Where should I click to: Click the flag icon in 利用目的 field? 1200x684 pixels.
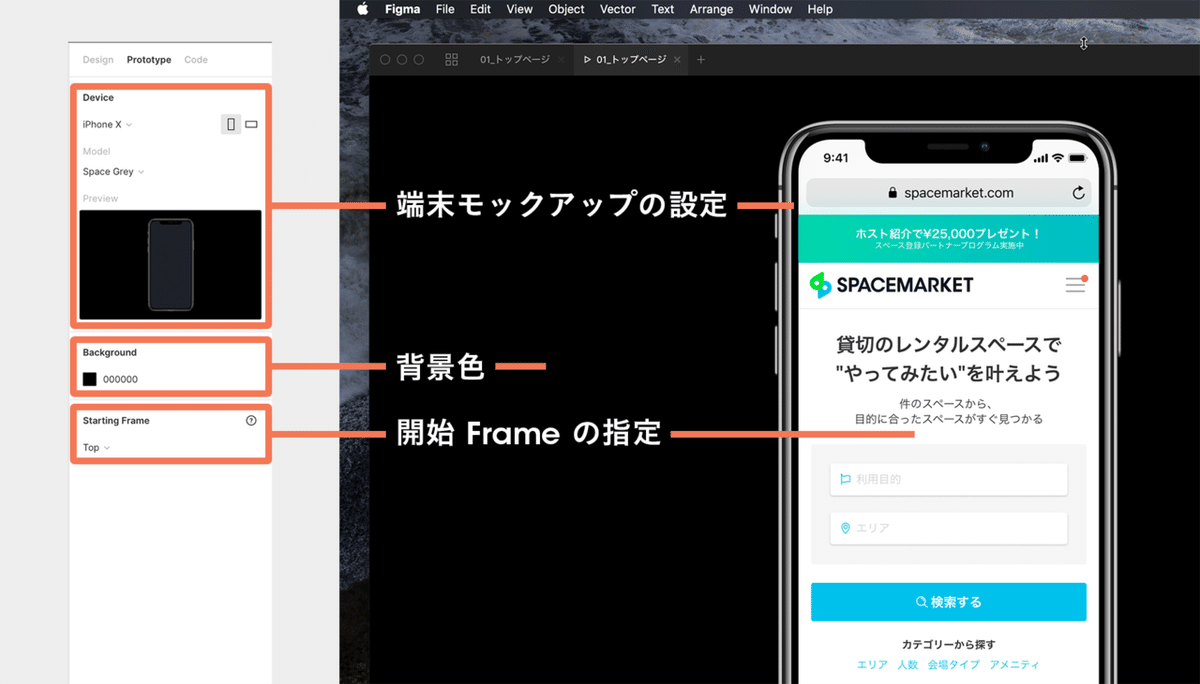845,479
